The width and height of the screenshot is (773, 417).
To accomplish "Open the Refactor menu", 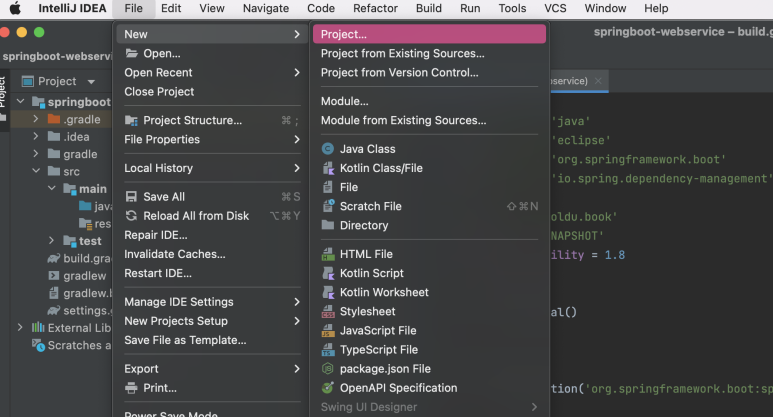I will [x=375, y=8].
